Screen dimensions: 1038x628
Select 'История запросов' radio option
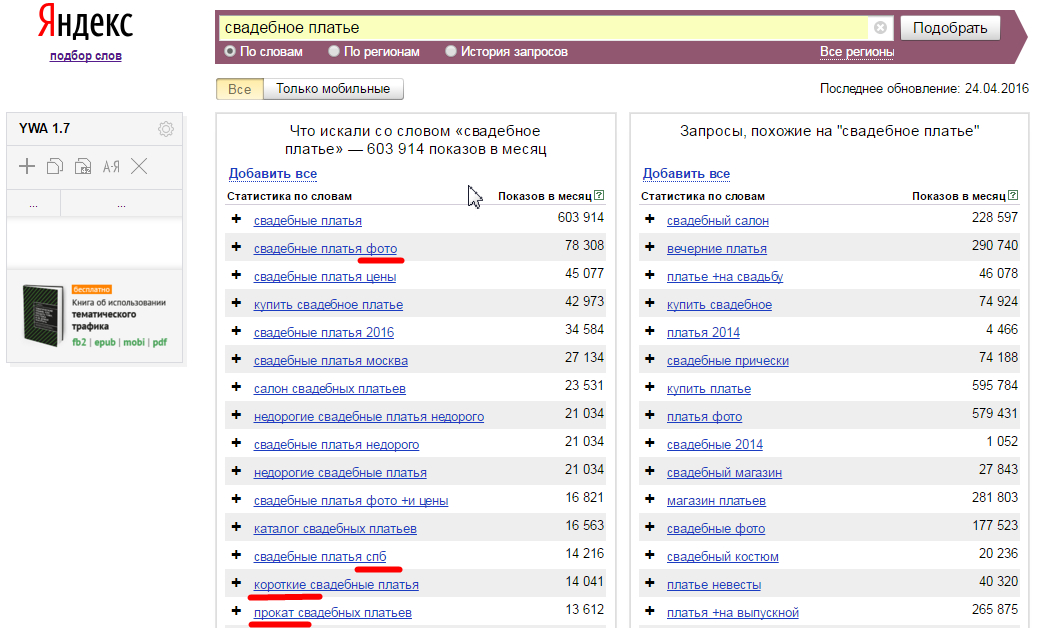451,51
